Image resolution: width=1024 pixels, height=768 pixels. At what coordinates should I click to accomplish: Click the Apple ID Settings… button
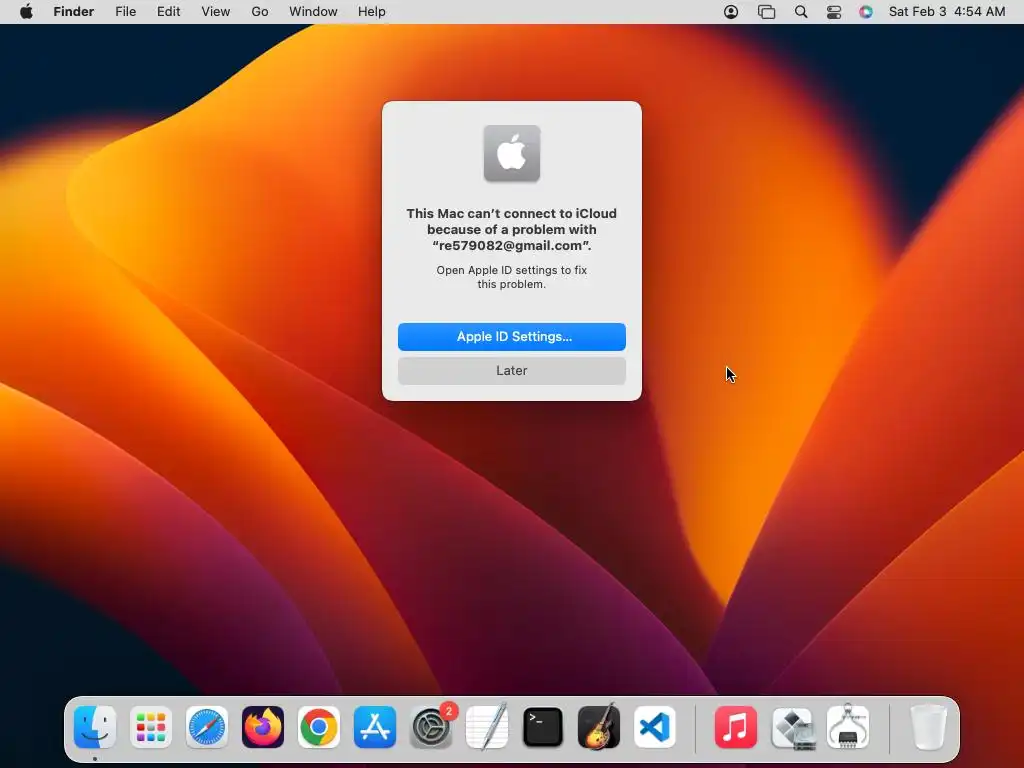512,337
